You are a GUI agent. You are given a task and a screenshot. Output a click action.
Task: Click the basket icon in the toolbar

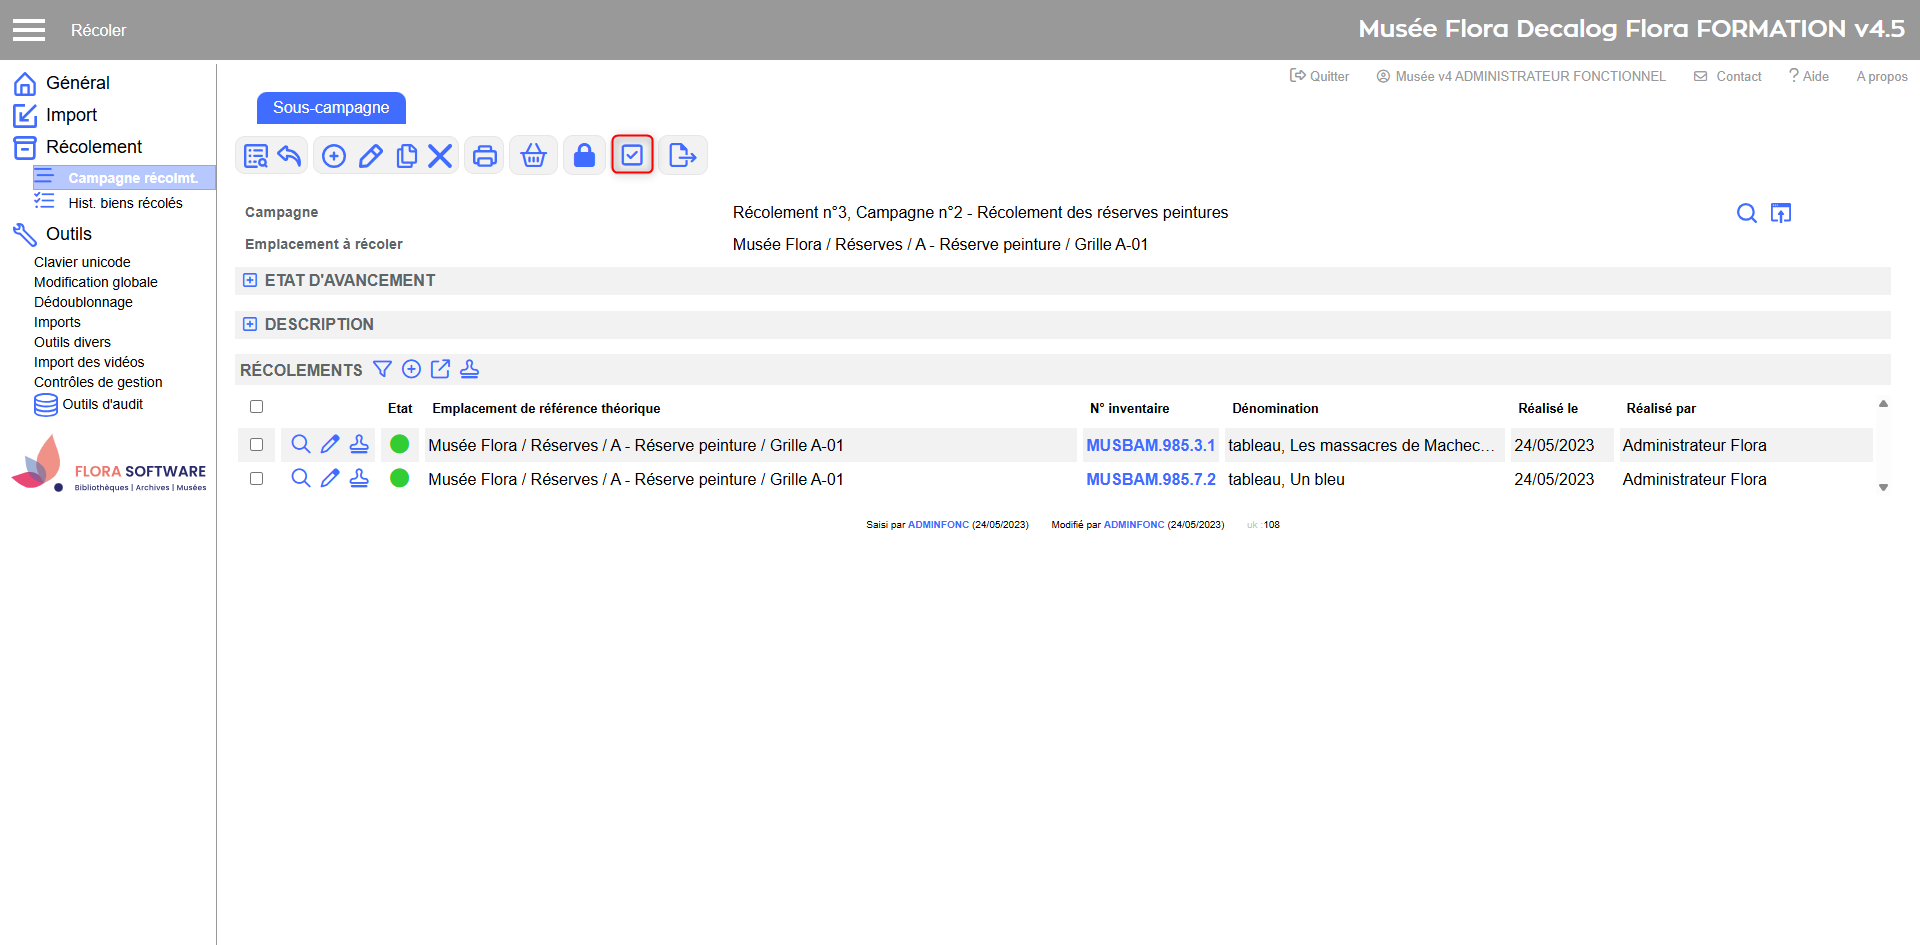(x=534, y=156)
